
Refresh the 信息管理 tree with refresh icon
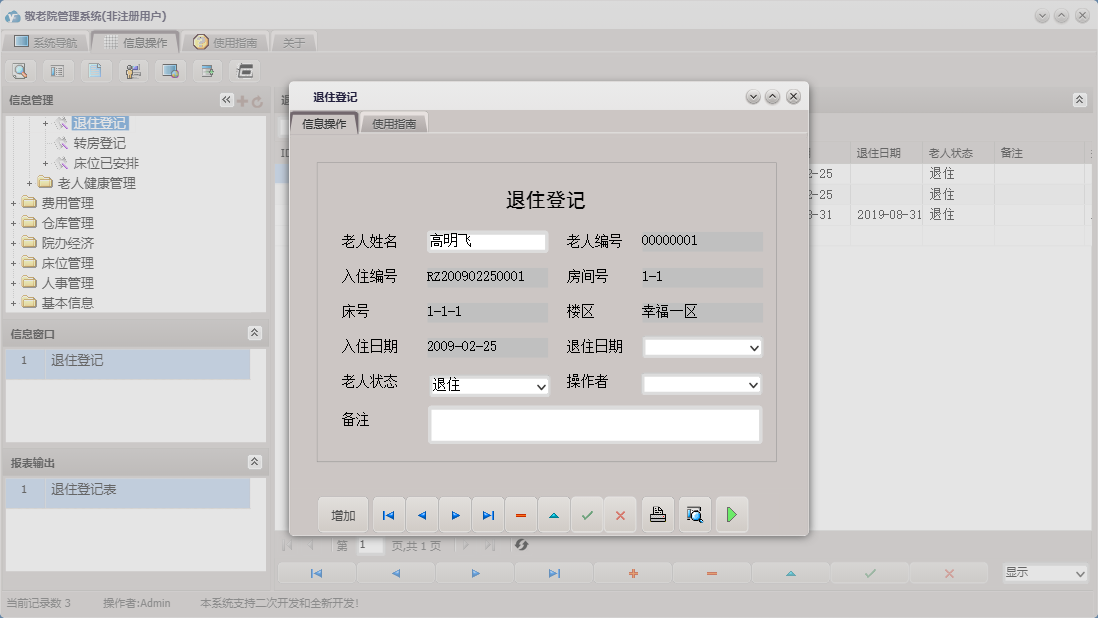coord(258,99)
